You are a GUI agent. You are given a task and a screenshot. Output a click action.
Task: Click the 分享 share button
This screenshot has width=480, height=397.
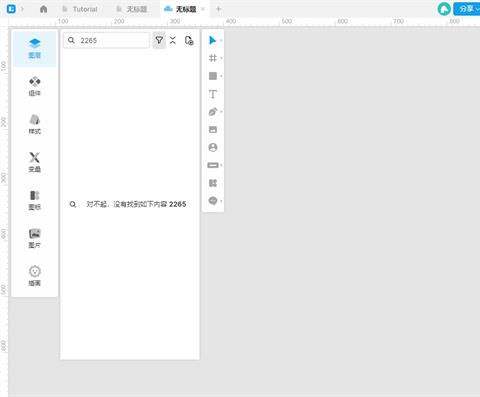467,9
